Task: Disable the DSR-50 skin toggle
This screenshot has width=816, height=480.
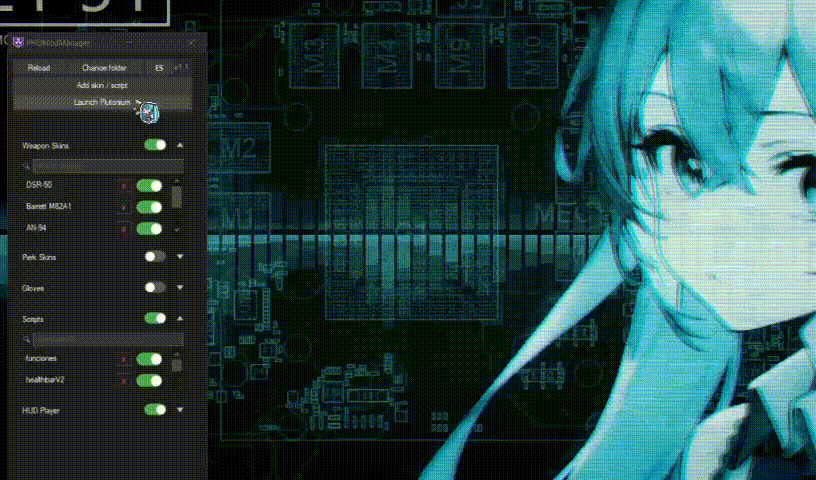Action: [x=149, y=186]
